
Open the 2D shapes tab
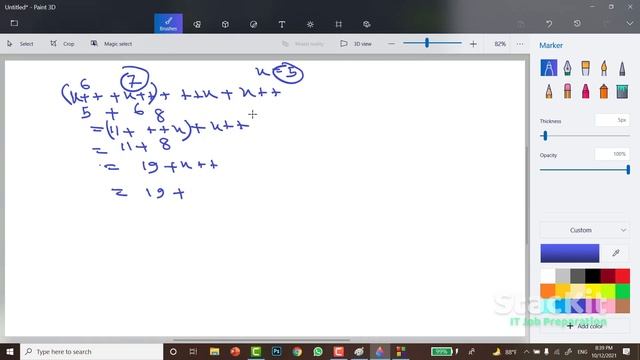coord(197,24)
